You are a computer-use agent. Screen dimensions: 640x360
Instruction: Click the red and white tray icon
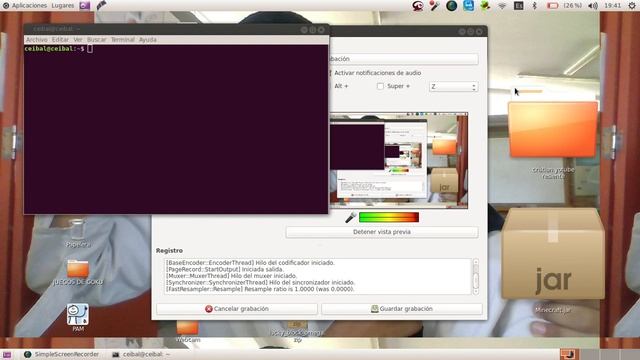[418, 6]
